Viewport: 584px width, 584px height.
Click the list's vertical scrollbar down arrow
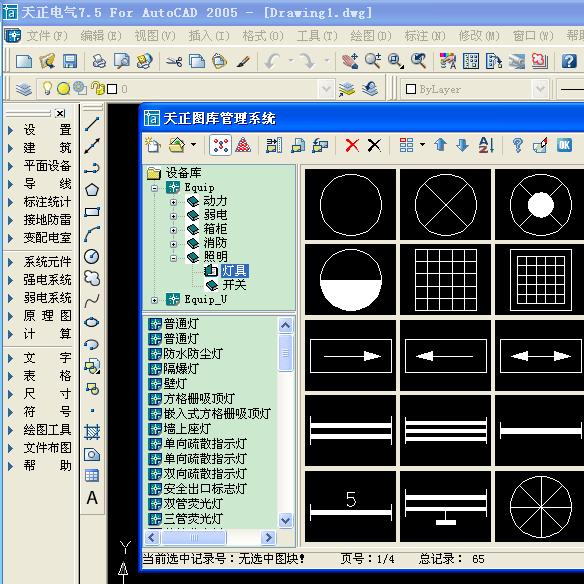pyautogui.click(x=286, y=520)
